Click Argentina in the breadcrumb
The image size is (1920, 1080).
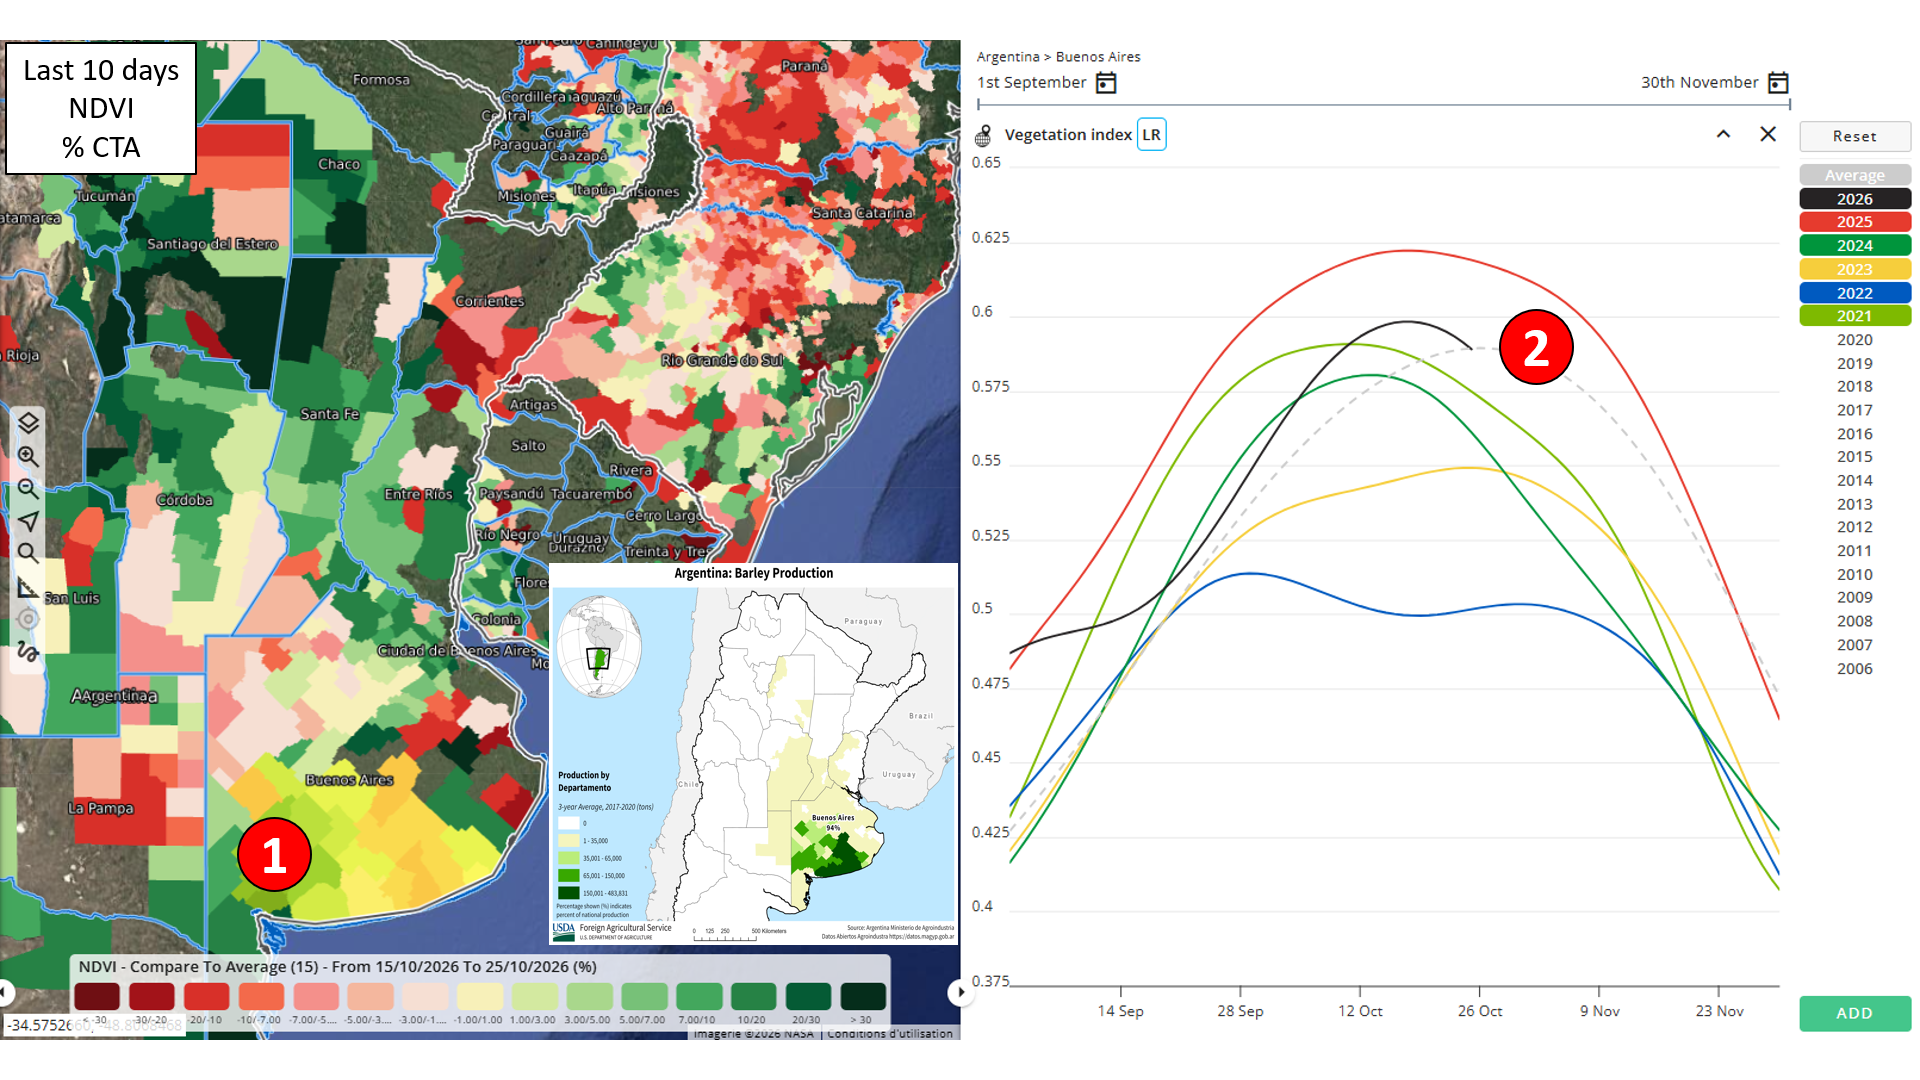[x=1008, y=57]
